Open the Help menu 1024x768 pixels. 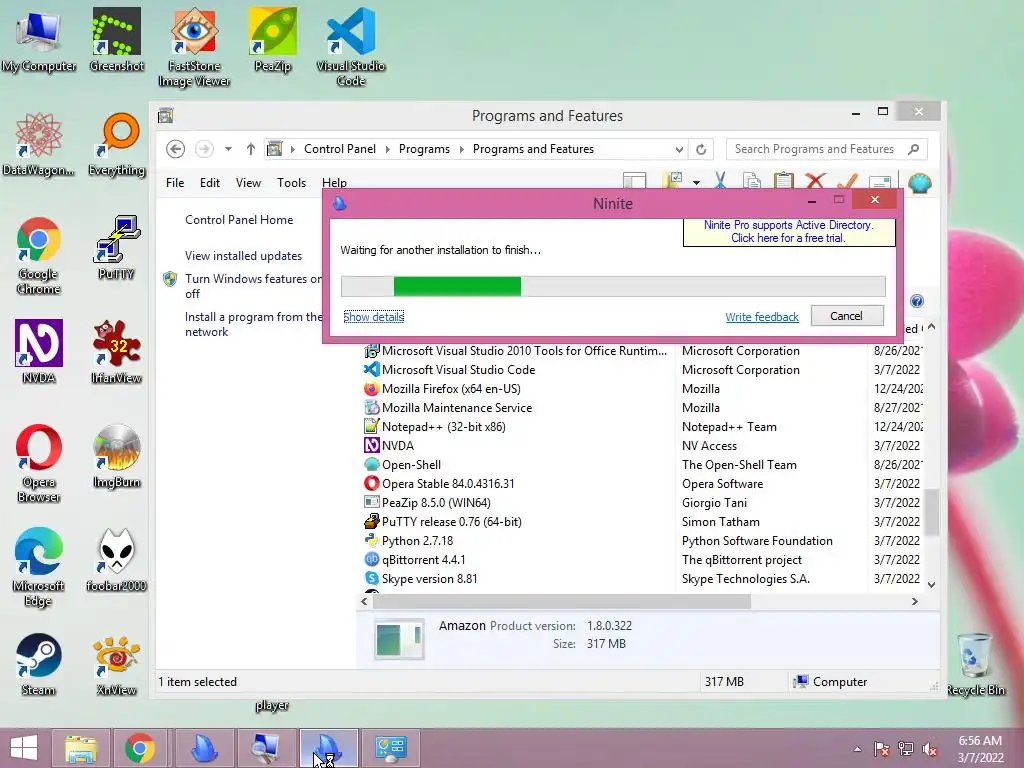point(334,183)
